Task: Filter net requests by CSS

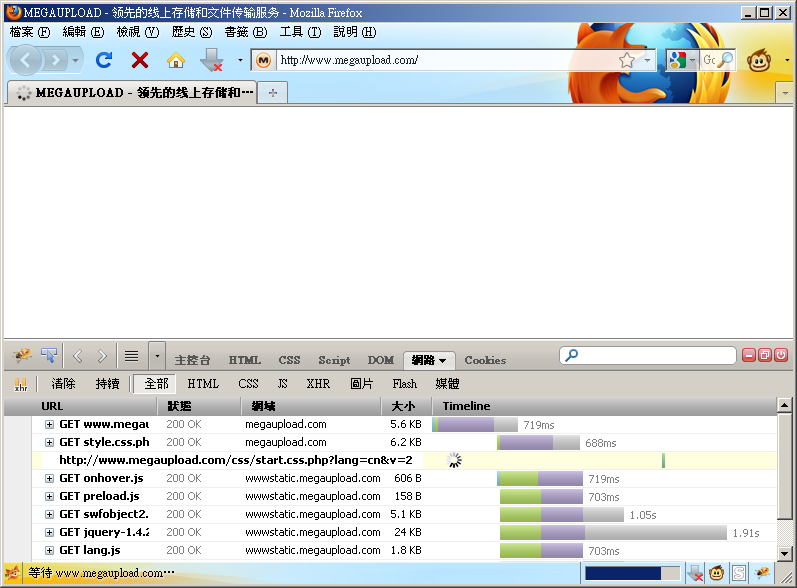Action: click(248, 384)
